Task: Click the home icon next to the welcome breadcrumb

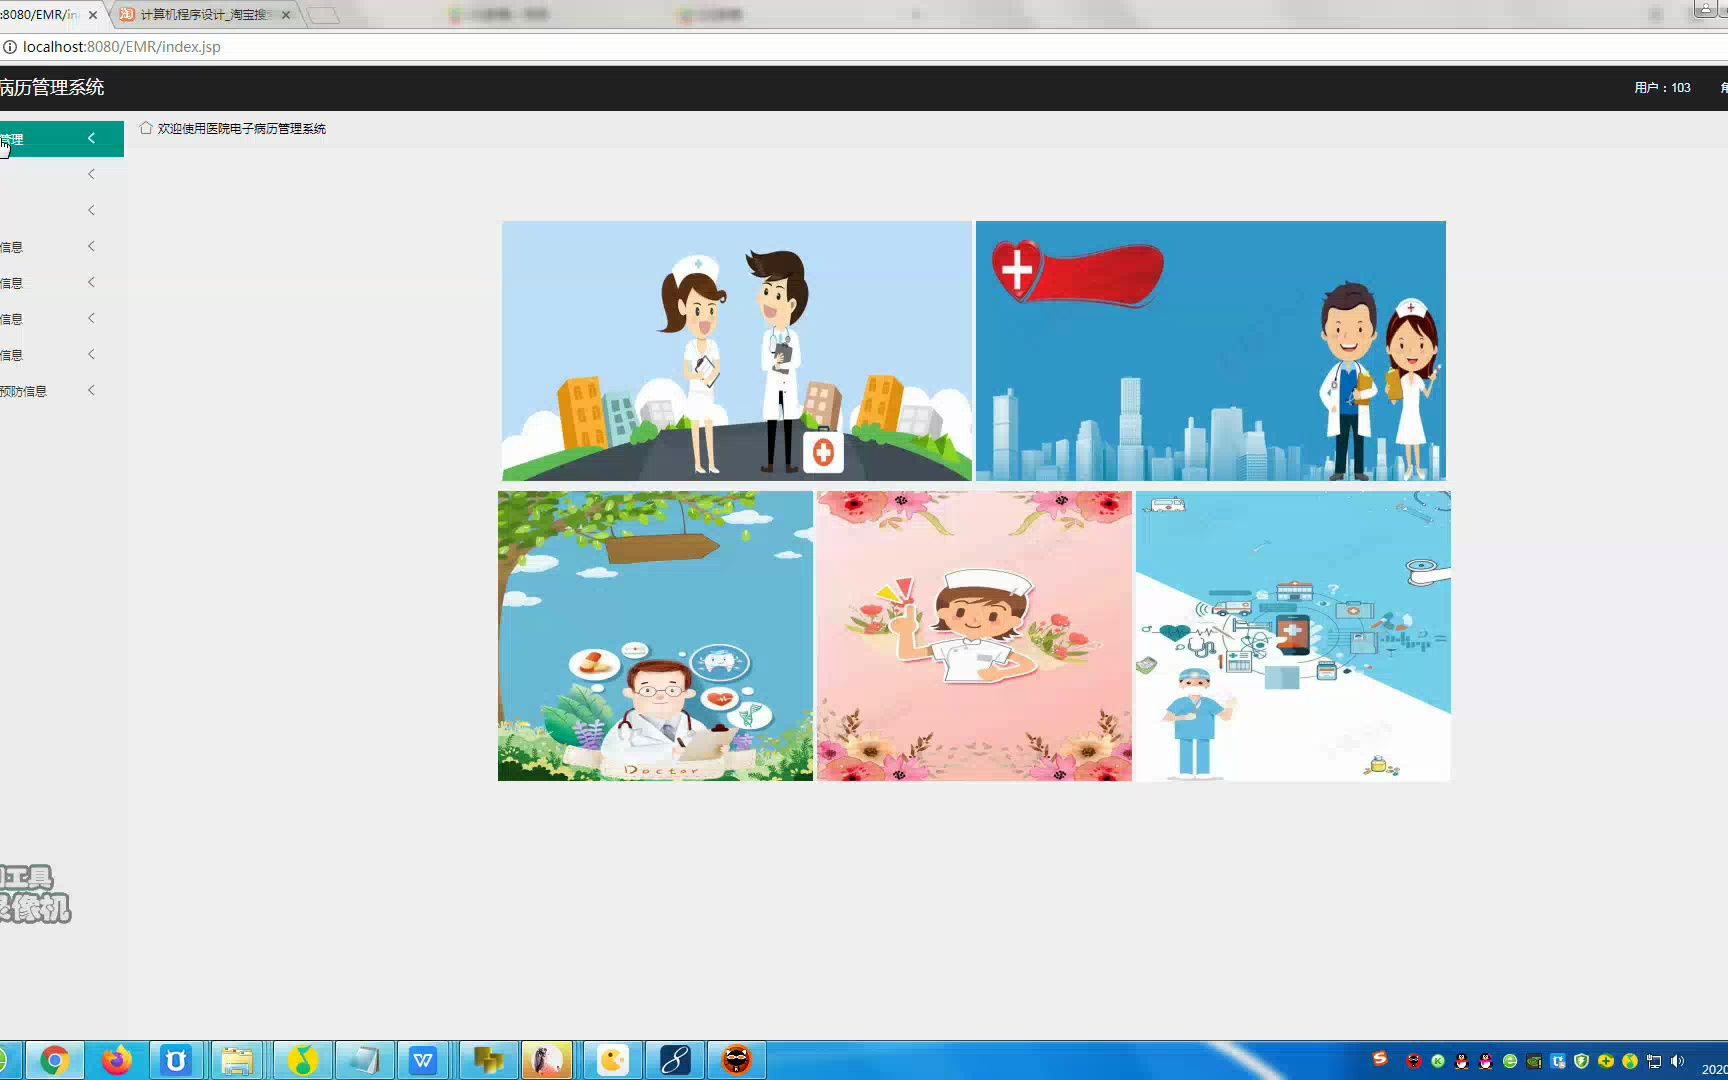Action: point(146,128)
